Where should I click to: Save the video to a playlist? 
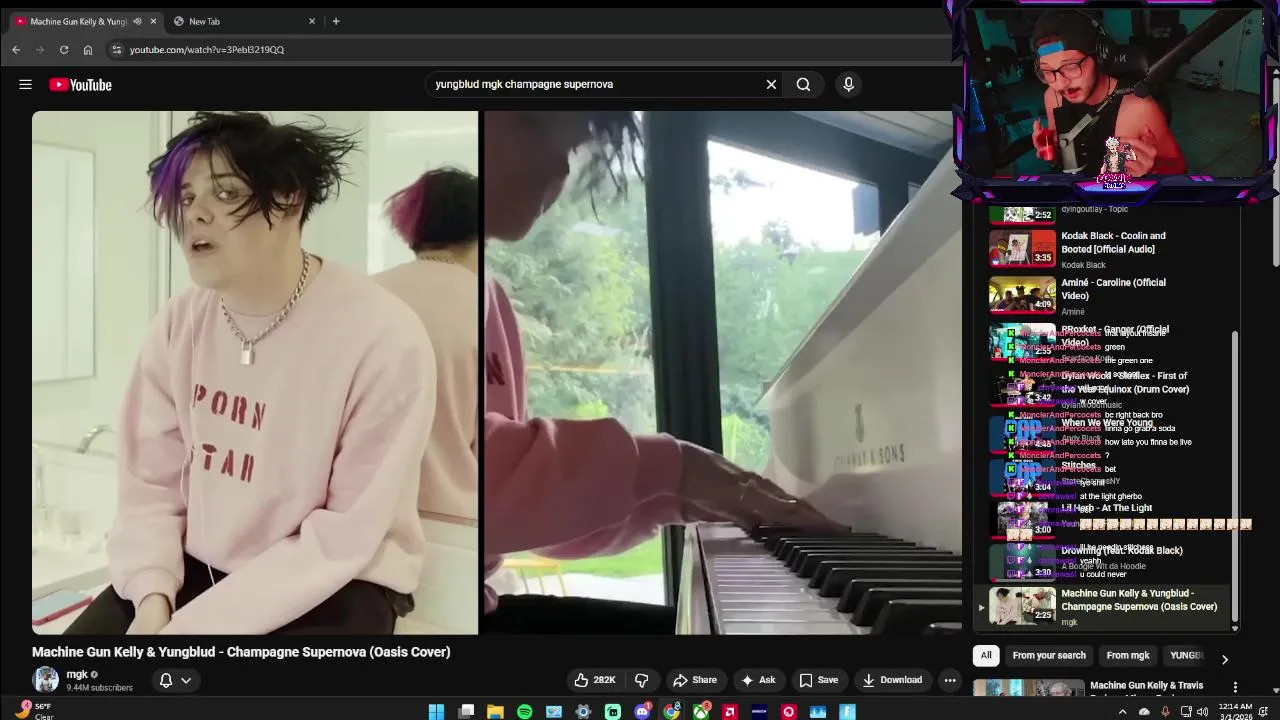coord(818,680)
